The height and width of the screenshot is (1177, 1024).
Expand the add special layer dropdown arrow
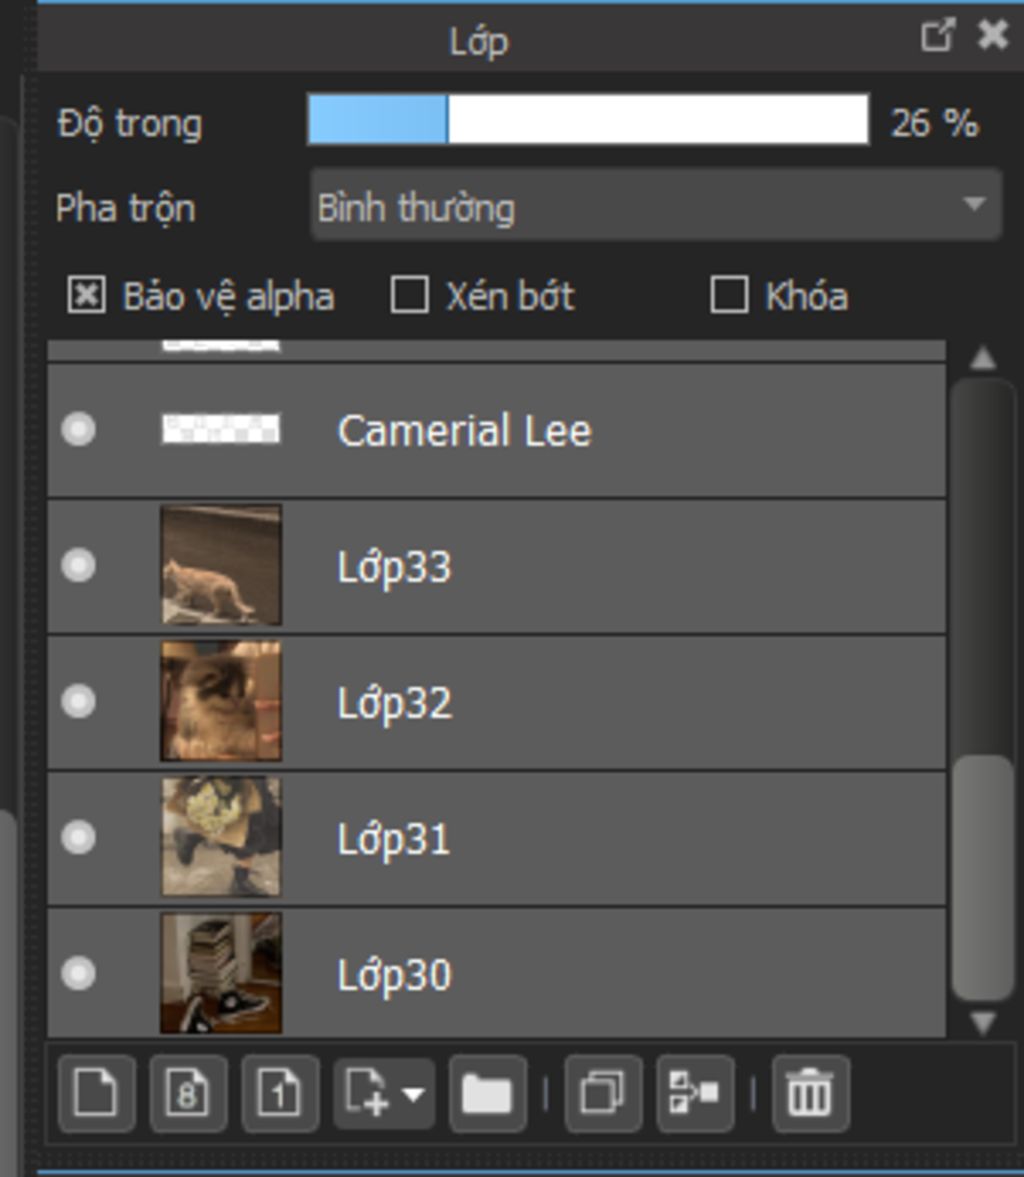(x=412, y=1093)
